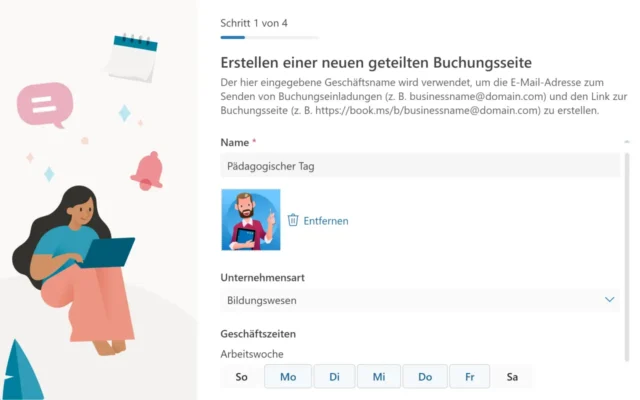Click the calendar illustration icon
640x400 pixels.
coord(132,58)
